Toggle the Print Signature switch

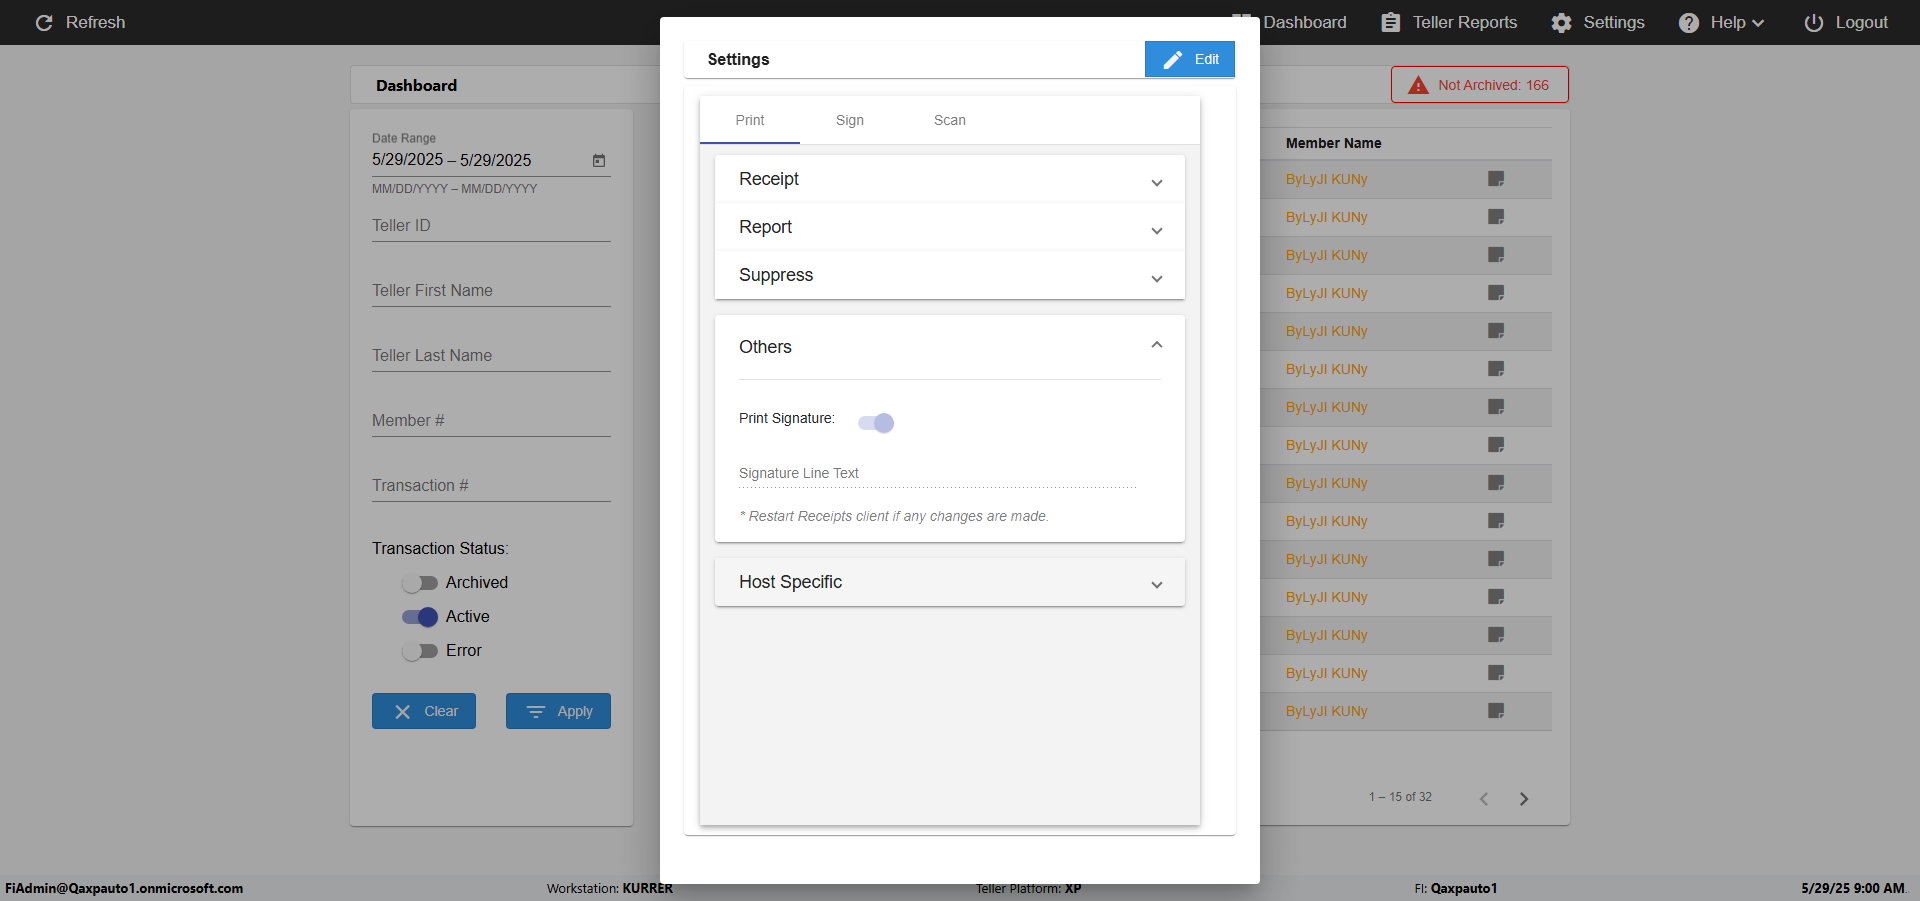coord(876,423)
